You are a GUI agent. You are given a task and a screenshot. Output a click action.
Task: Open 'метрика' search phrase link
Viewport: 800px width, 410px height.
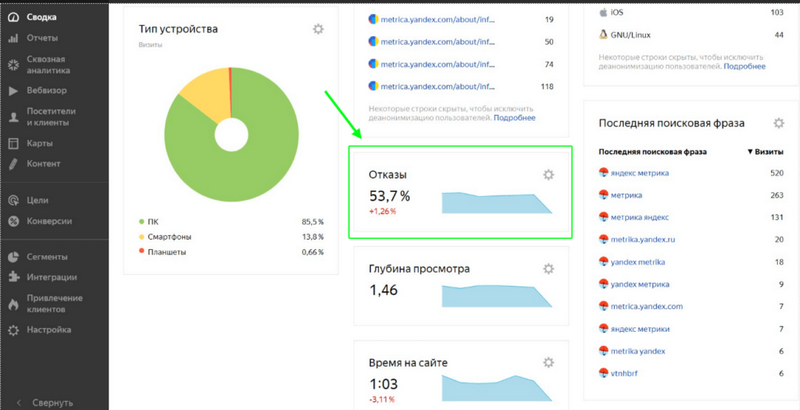[x=627, y=195]
